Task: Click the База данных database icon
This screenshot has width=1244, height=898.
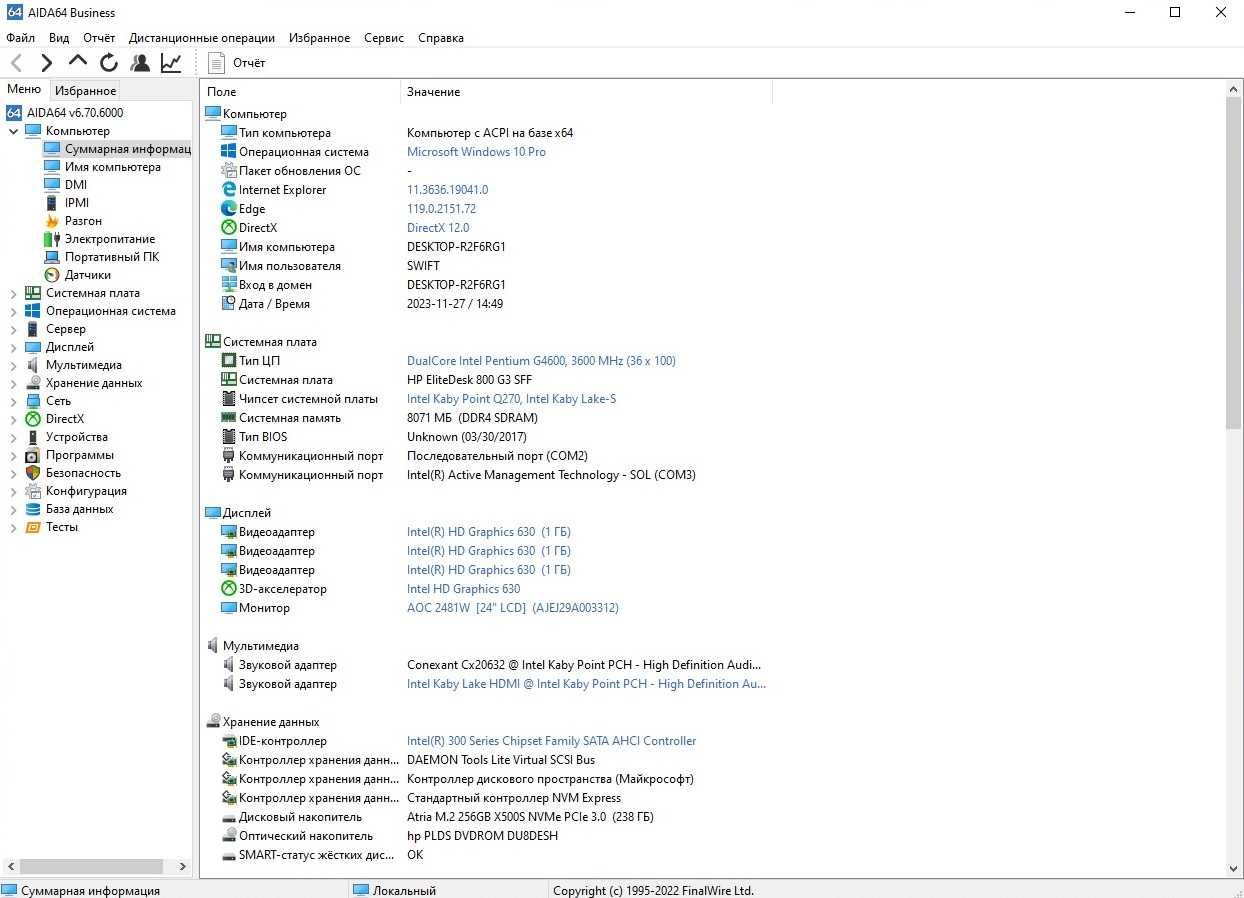Action: pyautogui.click(x=33, y=509)
